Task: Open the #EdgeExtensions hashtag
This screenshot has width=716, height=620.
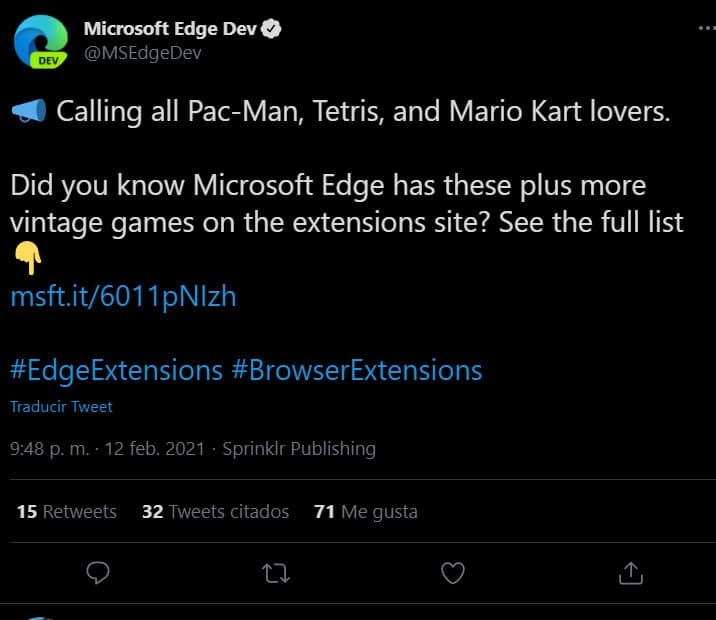Action: click(116, 370)
